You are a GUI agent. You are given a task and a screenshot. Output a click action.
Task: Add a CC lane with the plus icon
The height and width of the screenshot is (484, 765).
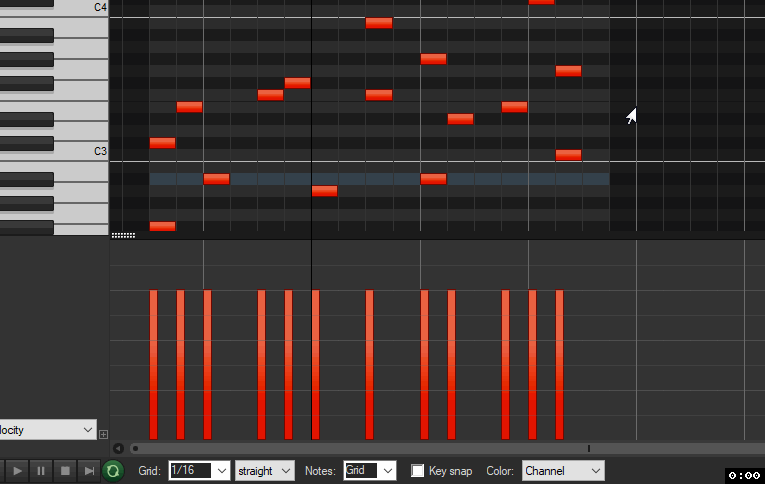coord(103,434)
